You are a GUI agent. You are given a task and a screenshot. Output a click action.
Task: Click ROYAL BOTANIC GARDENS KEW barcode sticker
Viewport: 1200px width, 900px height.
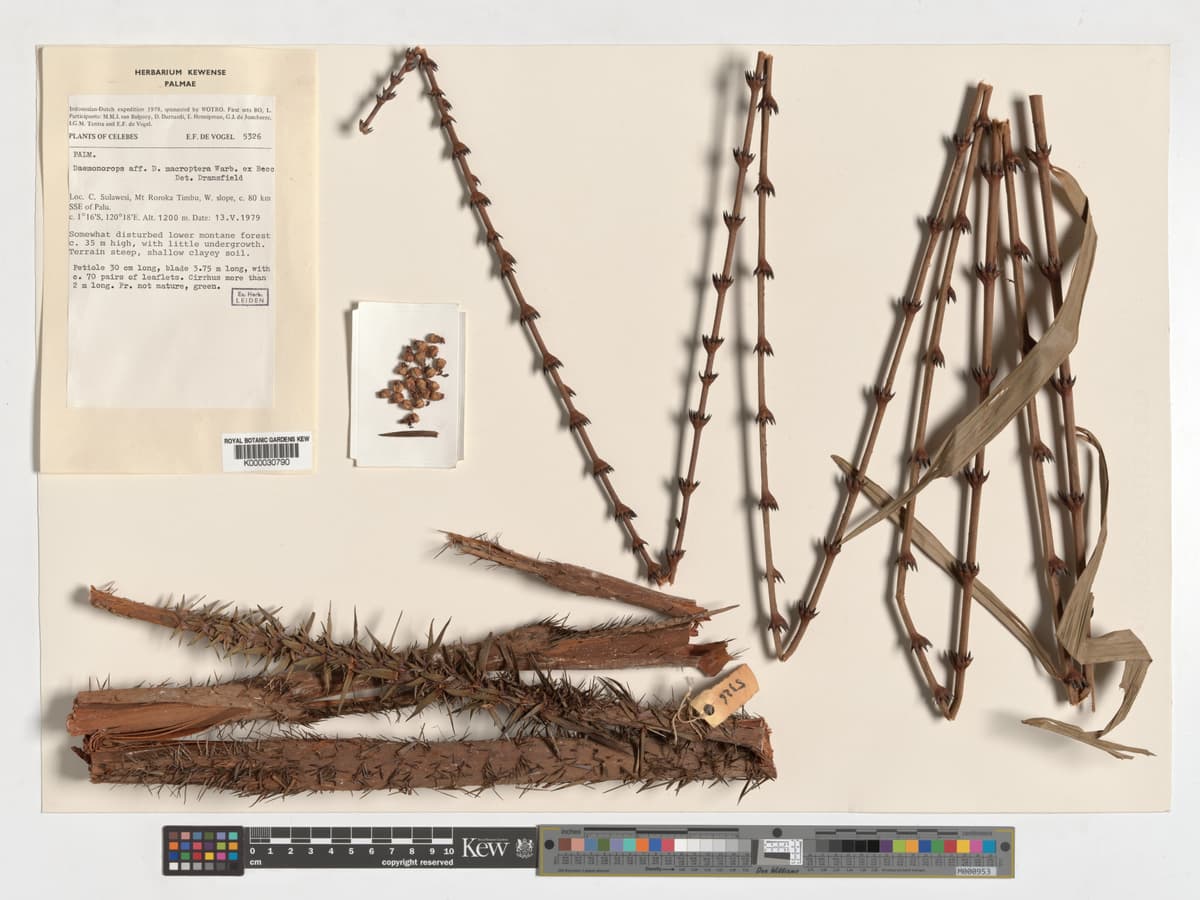(267, 452)
